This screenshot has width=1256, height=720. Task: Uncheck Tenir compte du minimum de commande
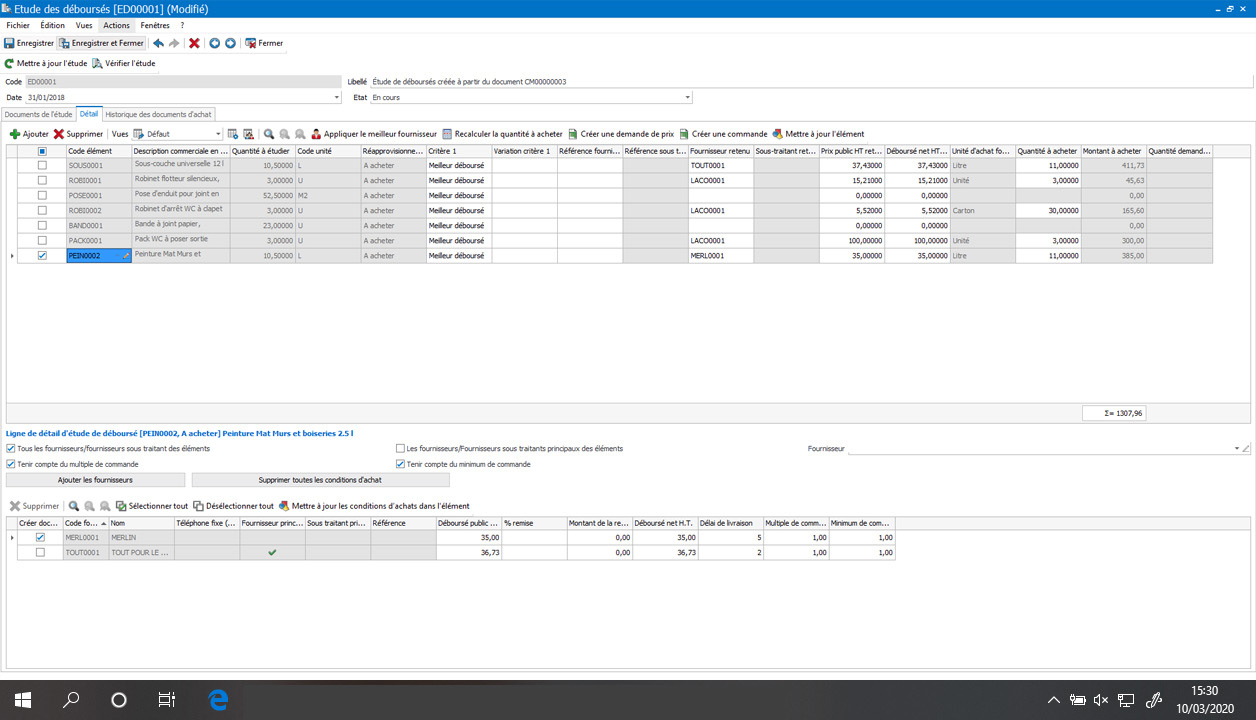tap(401, 464)
